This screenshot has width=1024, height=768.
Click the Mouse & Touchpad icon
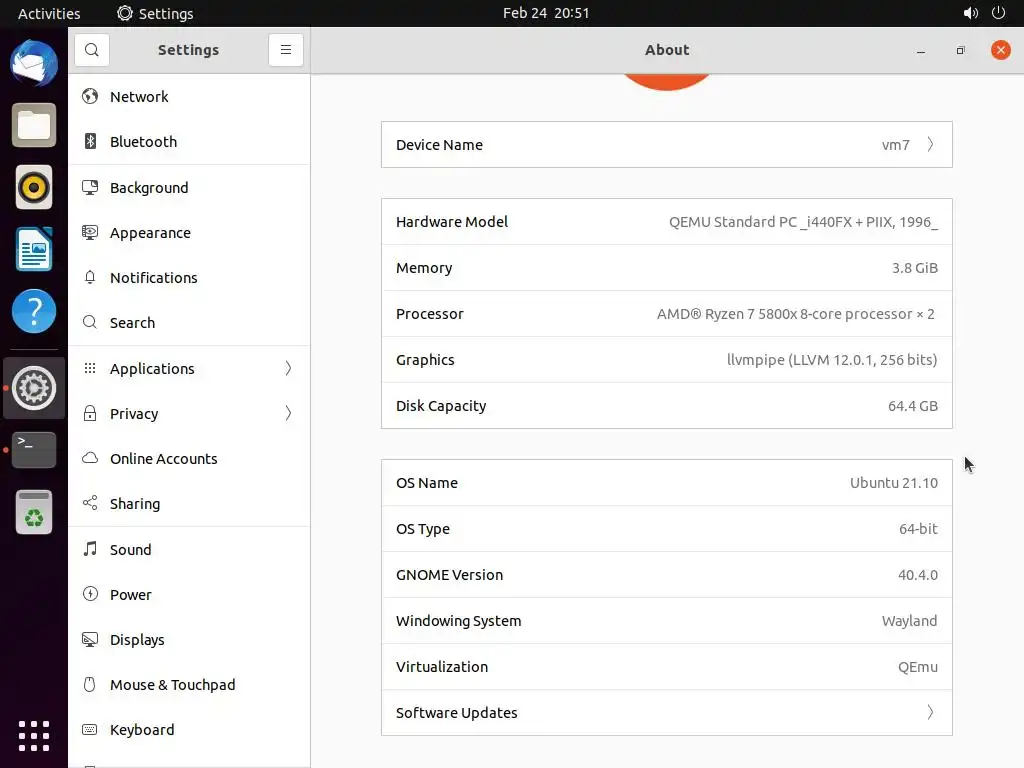point(90,684)
